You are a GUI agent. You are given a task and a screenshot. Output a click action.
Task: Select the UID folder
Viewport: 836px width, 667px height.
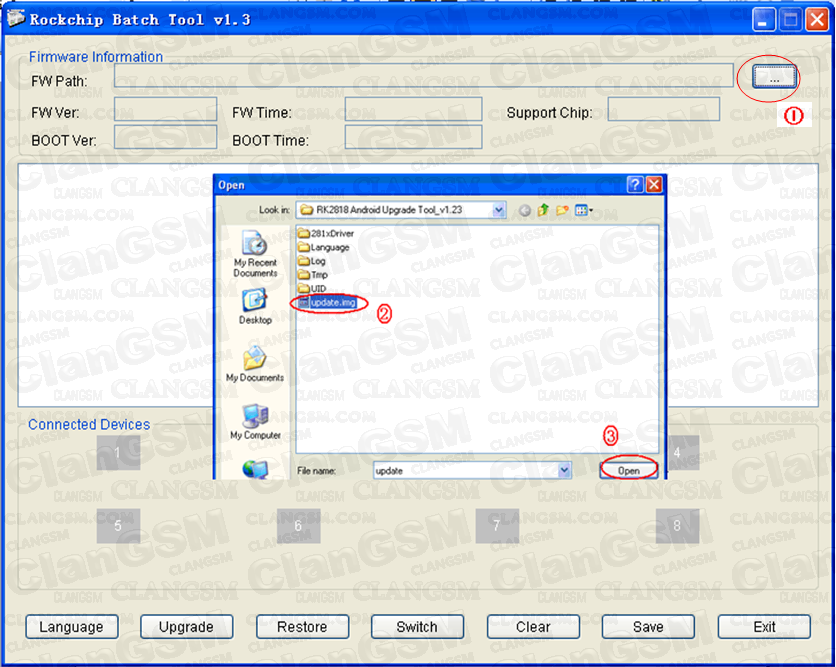(x=312, y=288)
